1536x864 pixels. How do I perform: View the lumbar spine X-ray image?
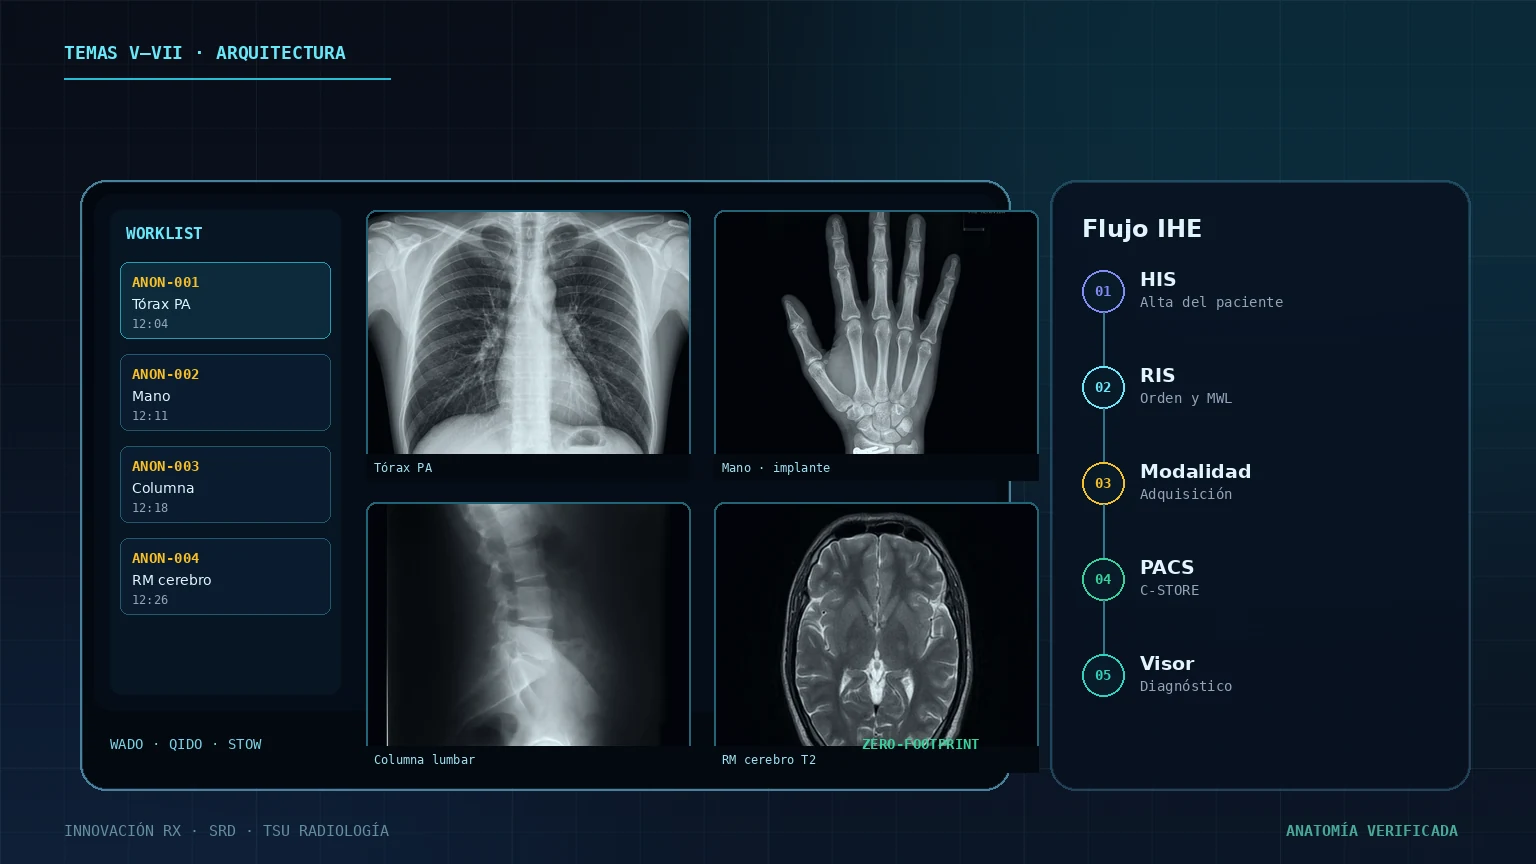[x=528, y=624]
